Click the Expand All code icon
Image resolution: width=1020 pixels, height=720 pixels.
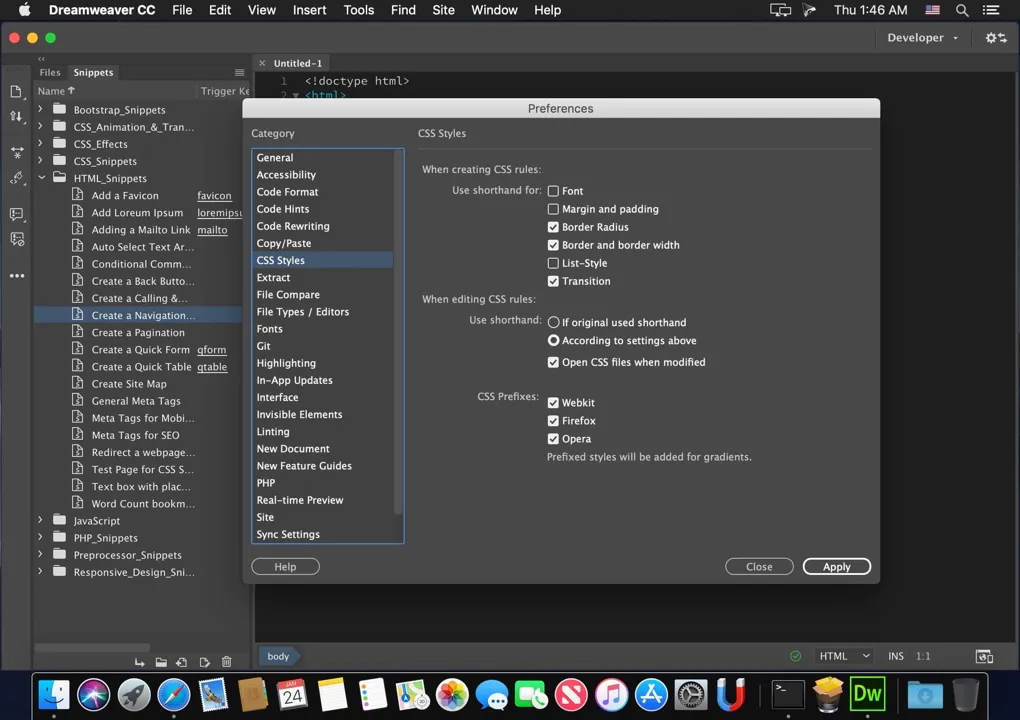[17, 152]
